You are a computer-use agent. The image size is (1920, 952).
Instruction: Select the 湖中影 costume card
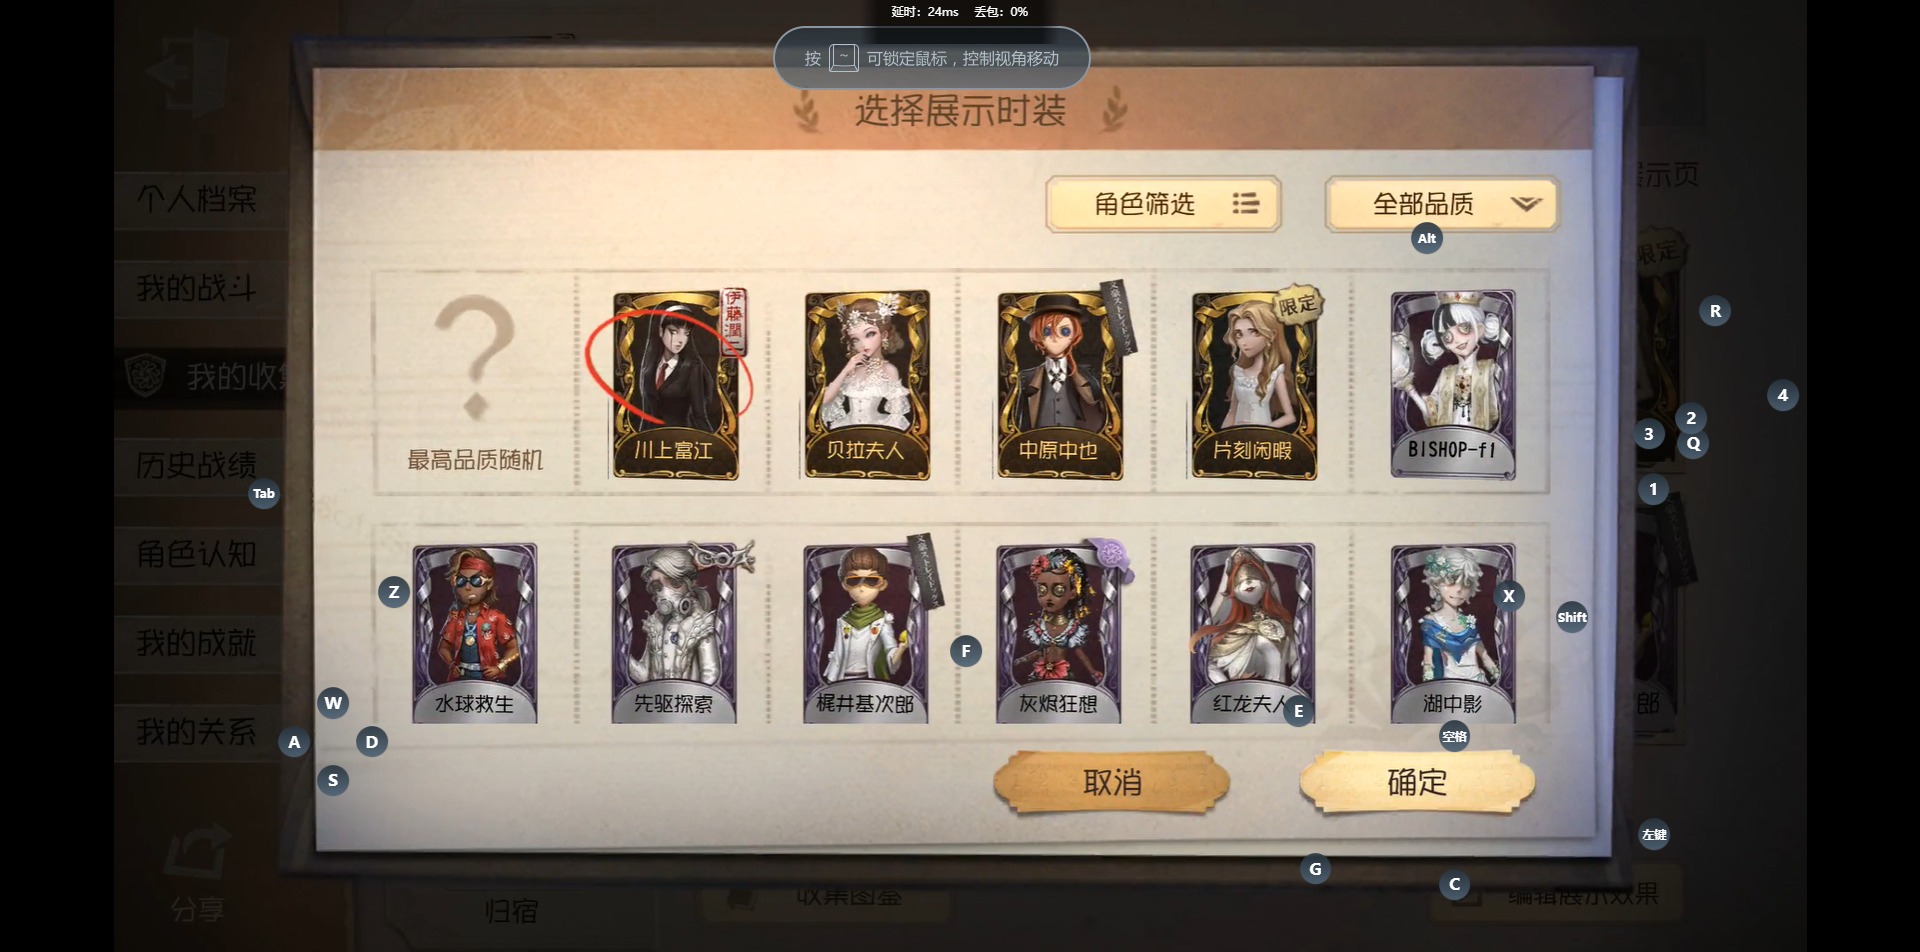click(x=1453, y=633)
